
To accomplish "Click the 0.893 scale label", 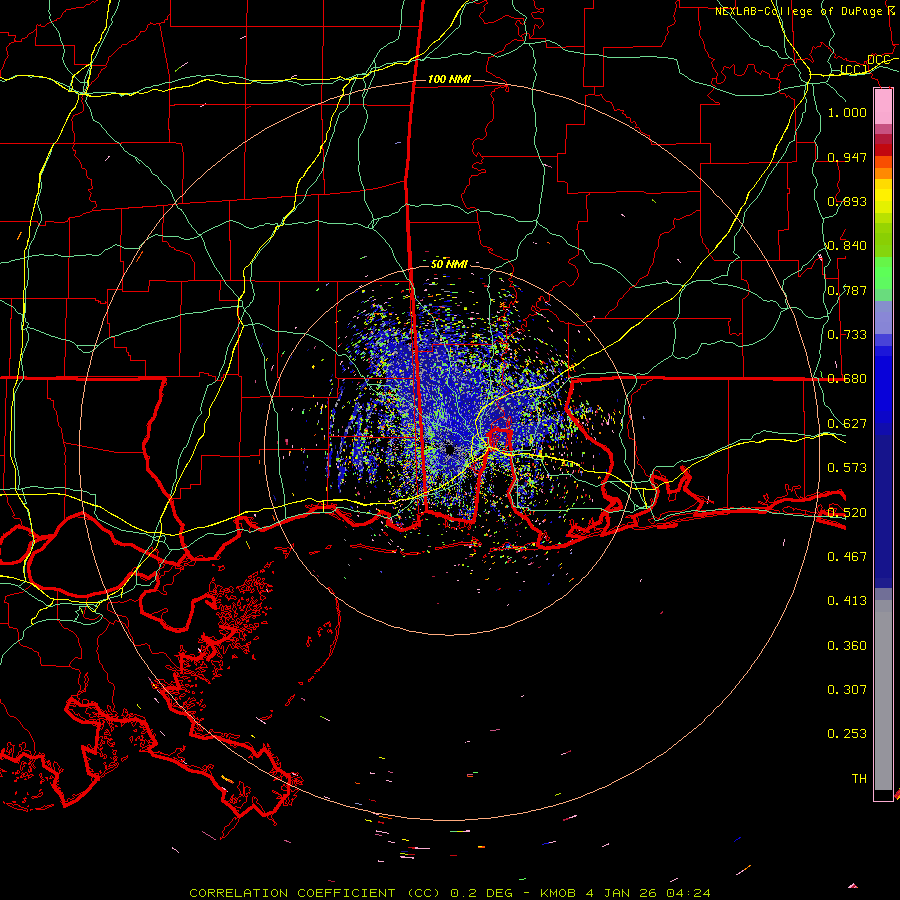I will click(847, 201).
